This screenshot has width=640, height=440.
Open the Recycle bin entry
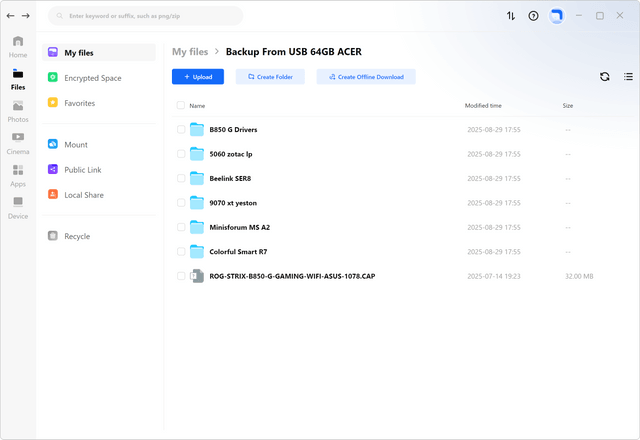[x=99, y=236]
